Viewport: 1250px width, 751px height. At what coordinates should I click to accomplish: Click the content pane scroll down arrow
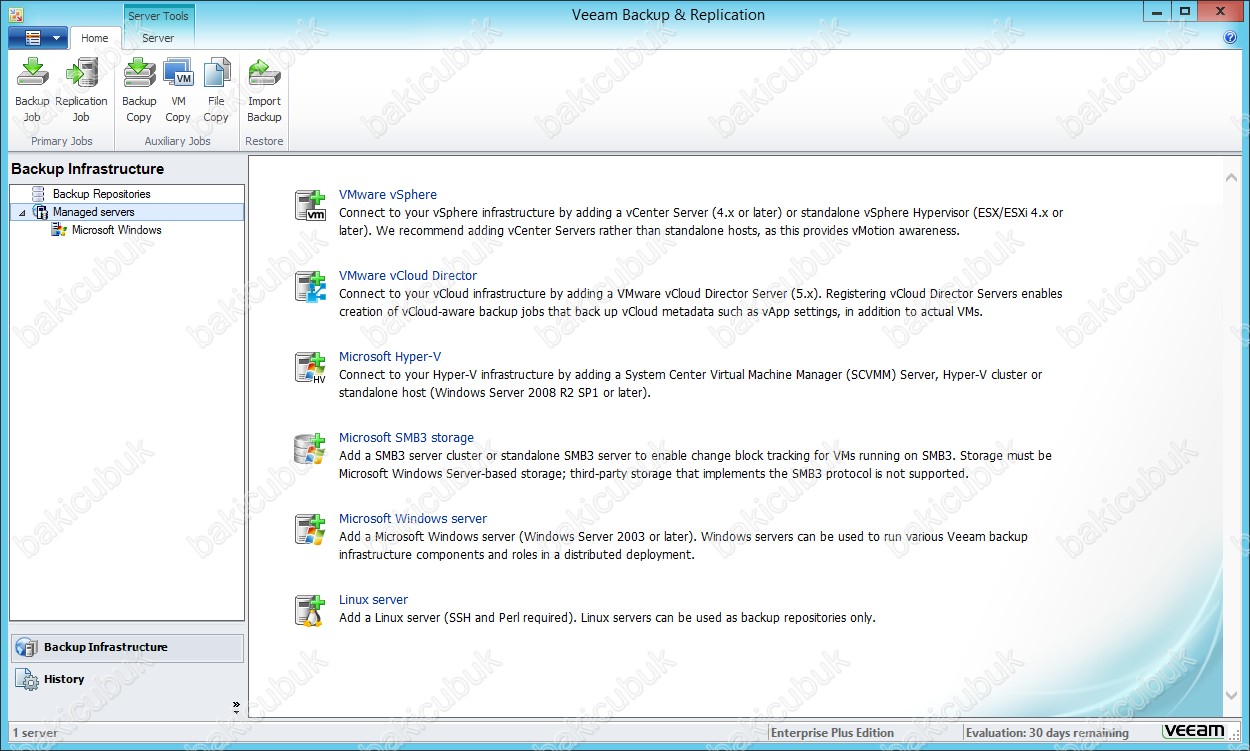[x=1231, y=695]
